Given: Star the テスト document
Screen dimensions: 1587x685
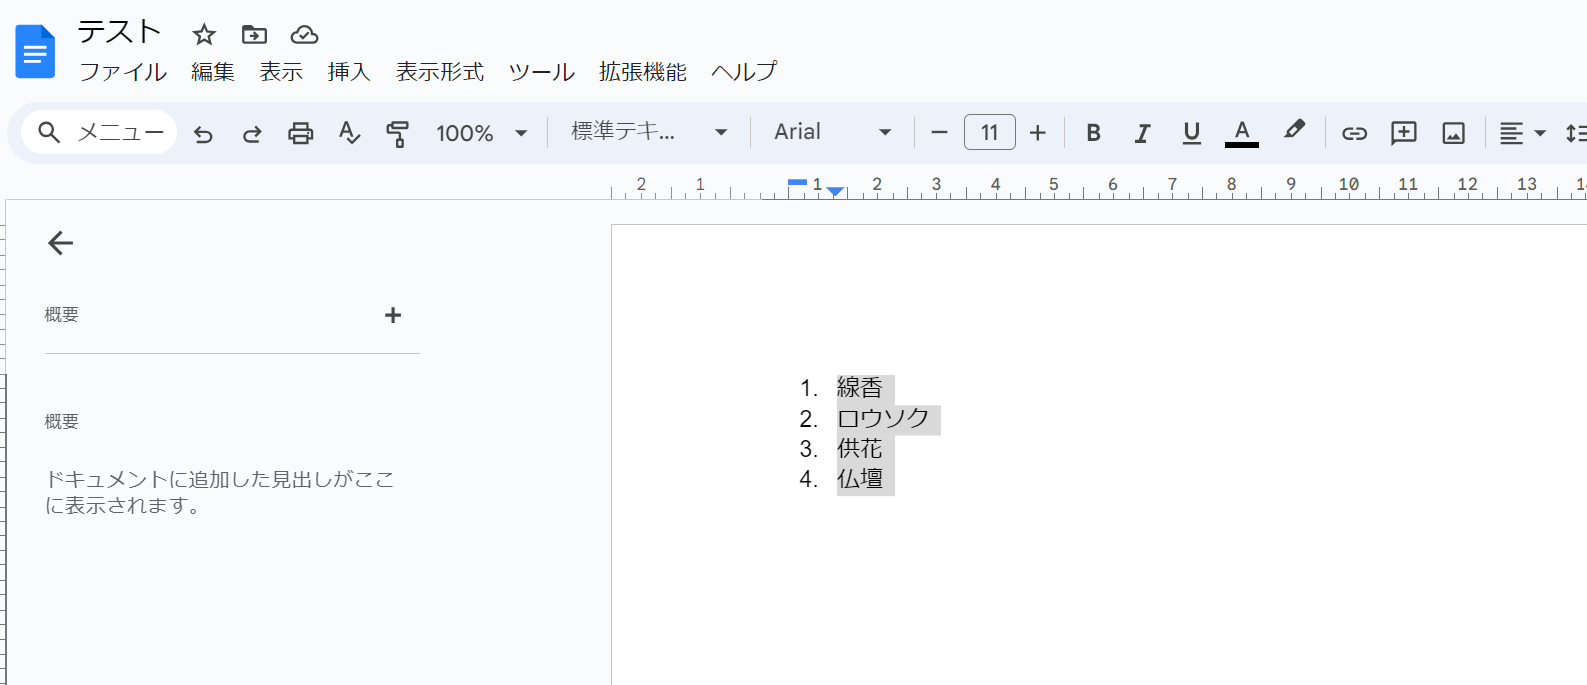Looking at the screenshot, I should click(204, 35).
